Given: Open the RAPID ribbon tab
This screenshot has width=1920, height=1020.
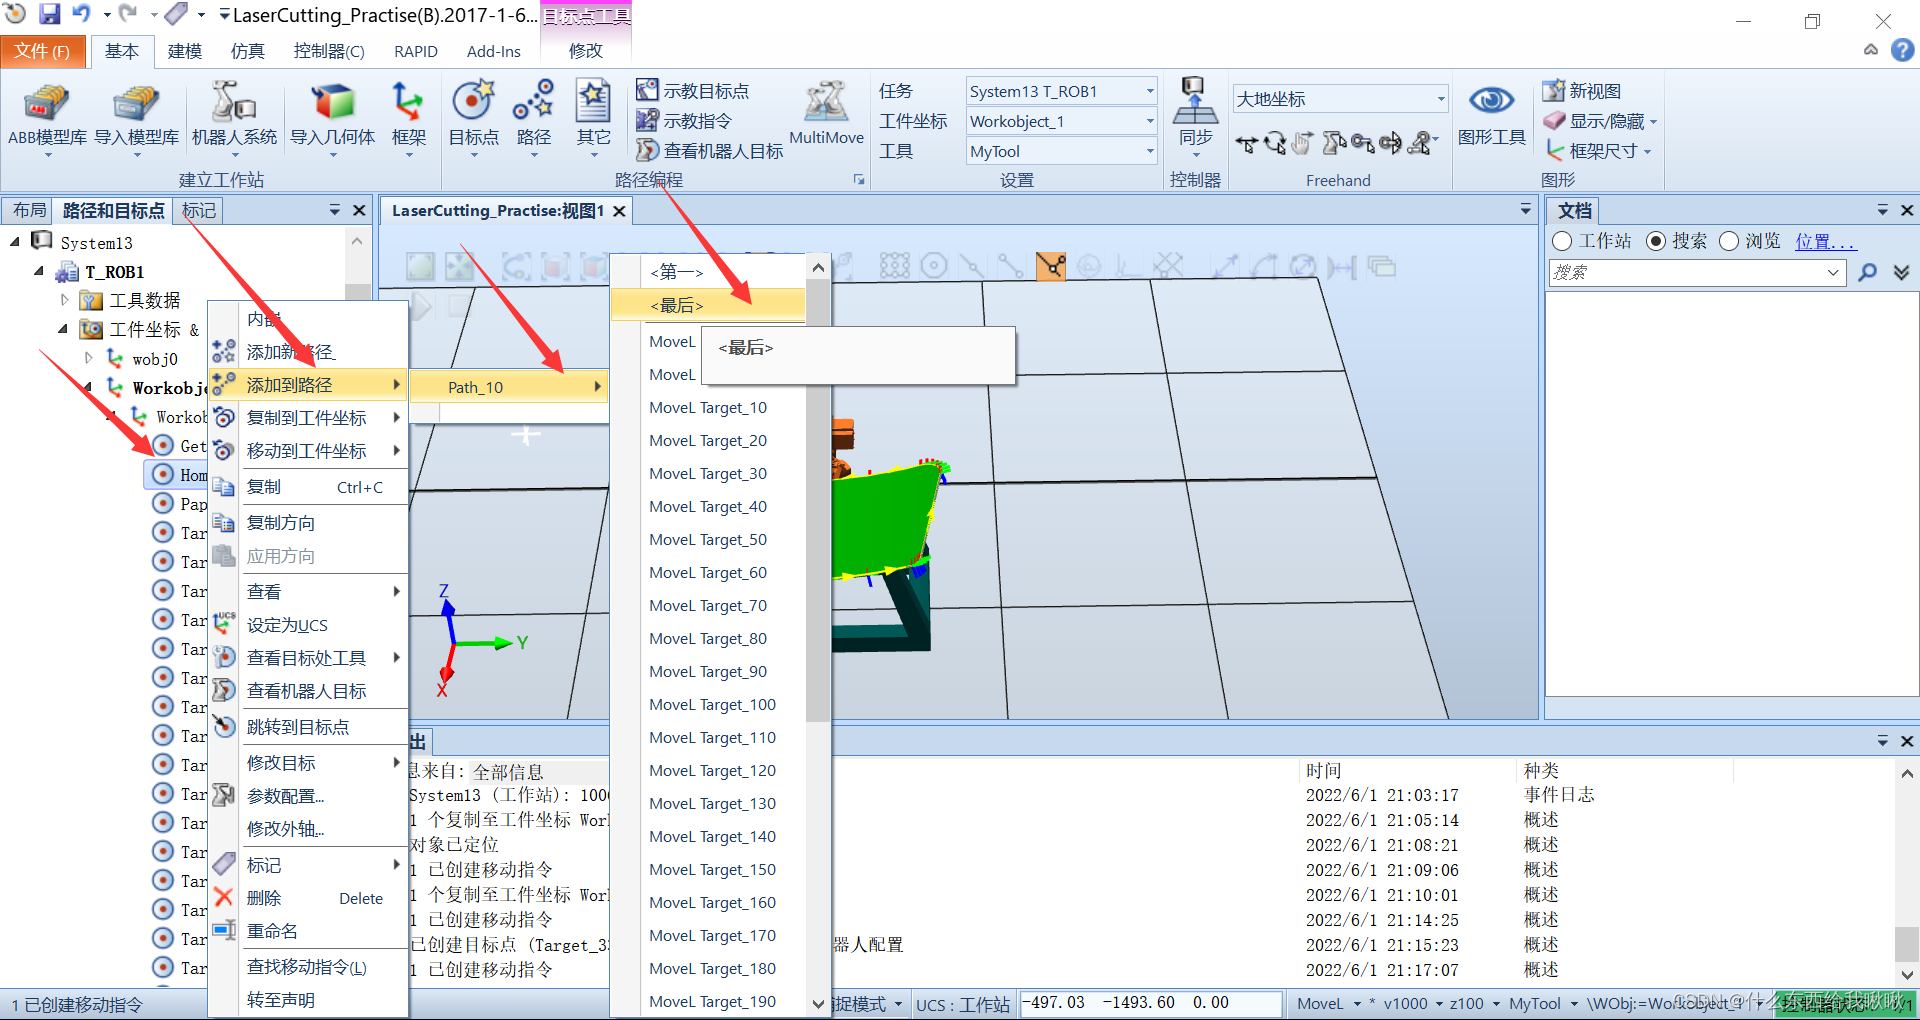Looking at the screenshot, I should (x=416, y=51).
